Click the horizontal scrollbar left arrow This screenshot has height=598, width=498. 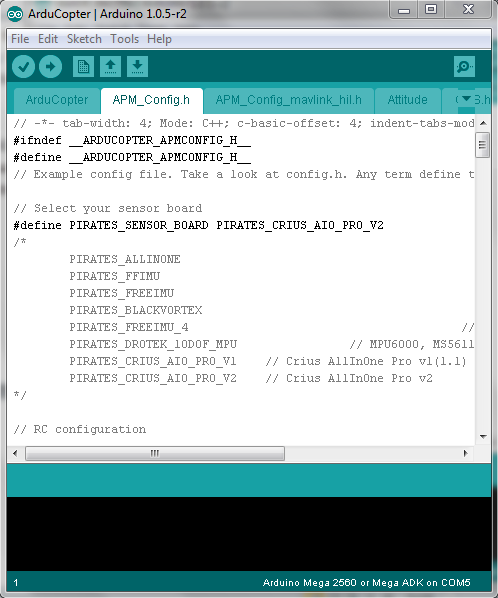tap(15, 453)
